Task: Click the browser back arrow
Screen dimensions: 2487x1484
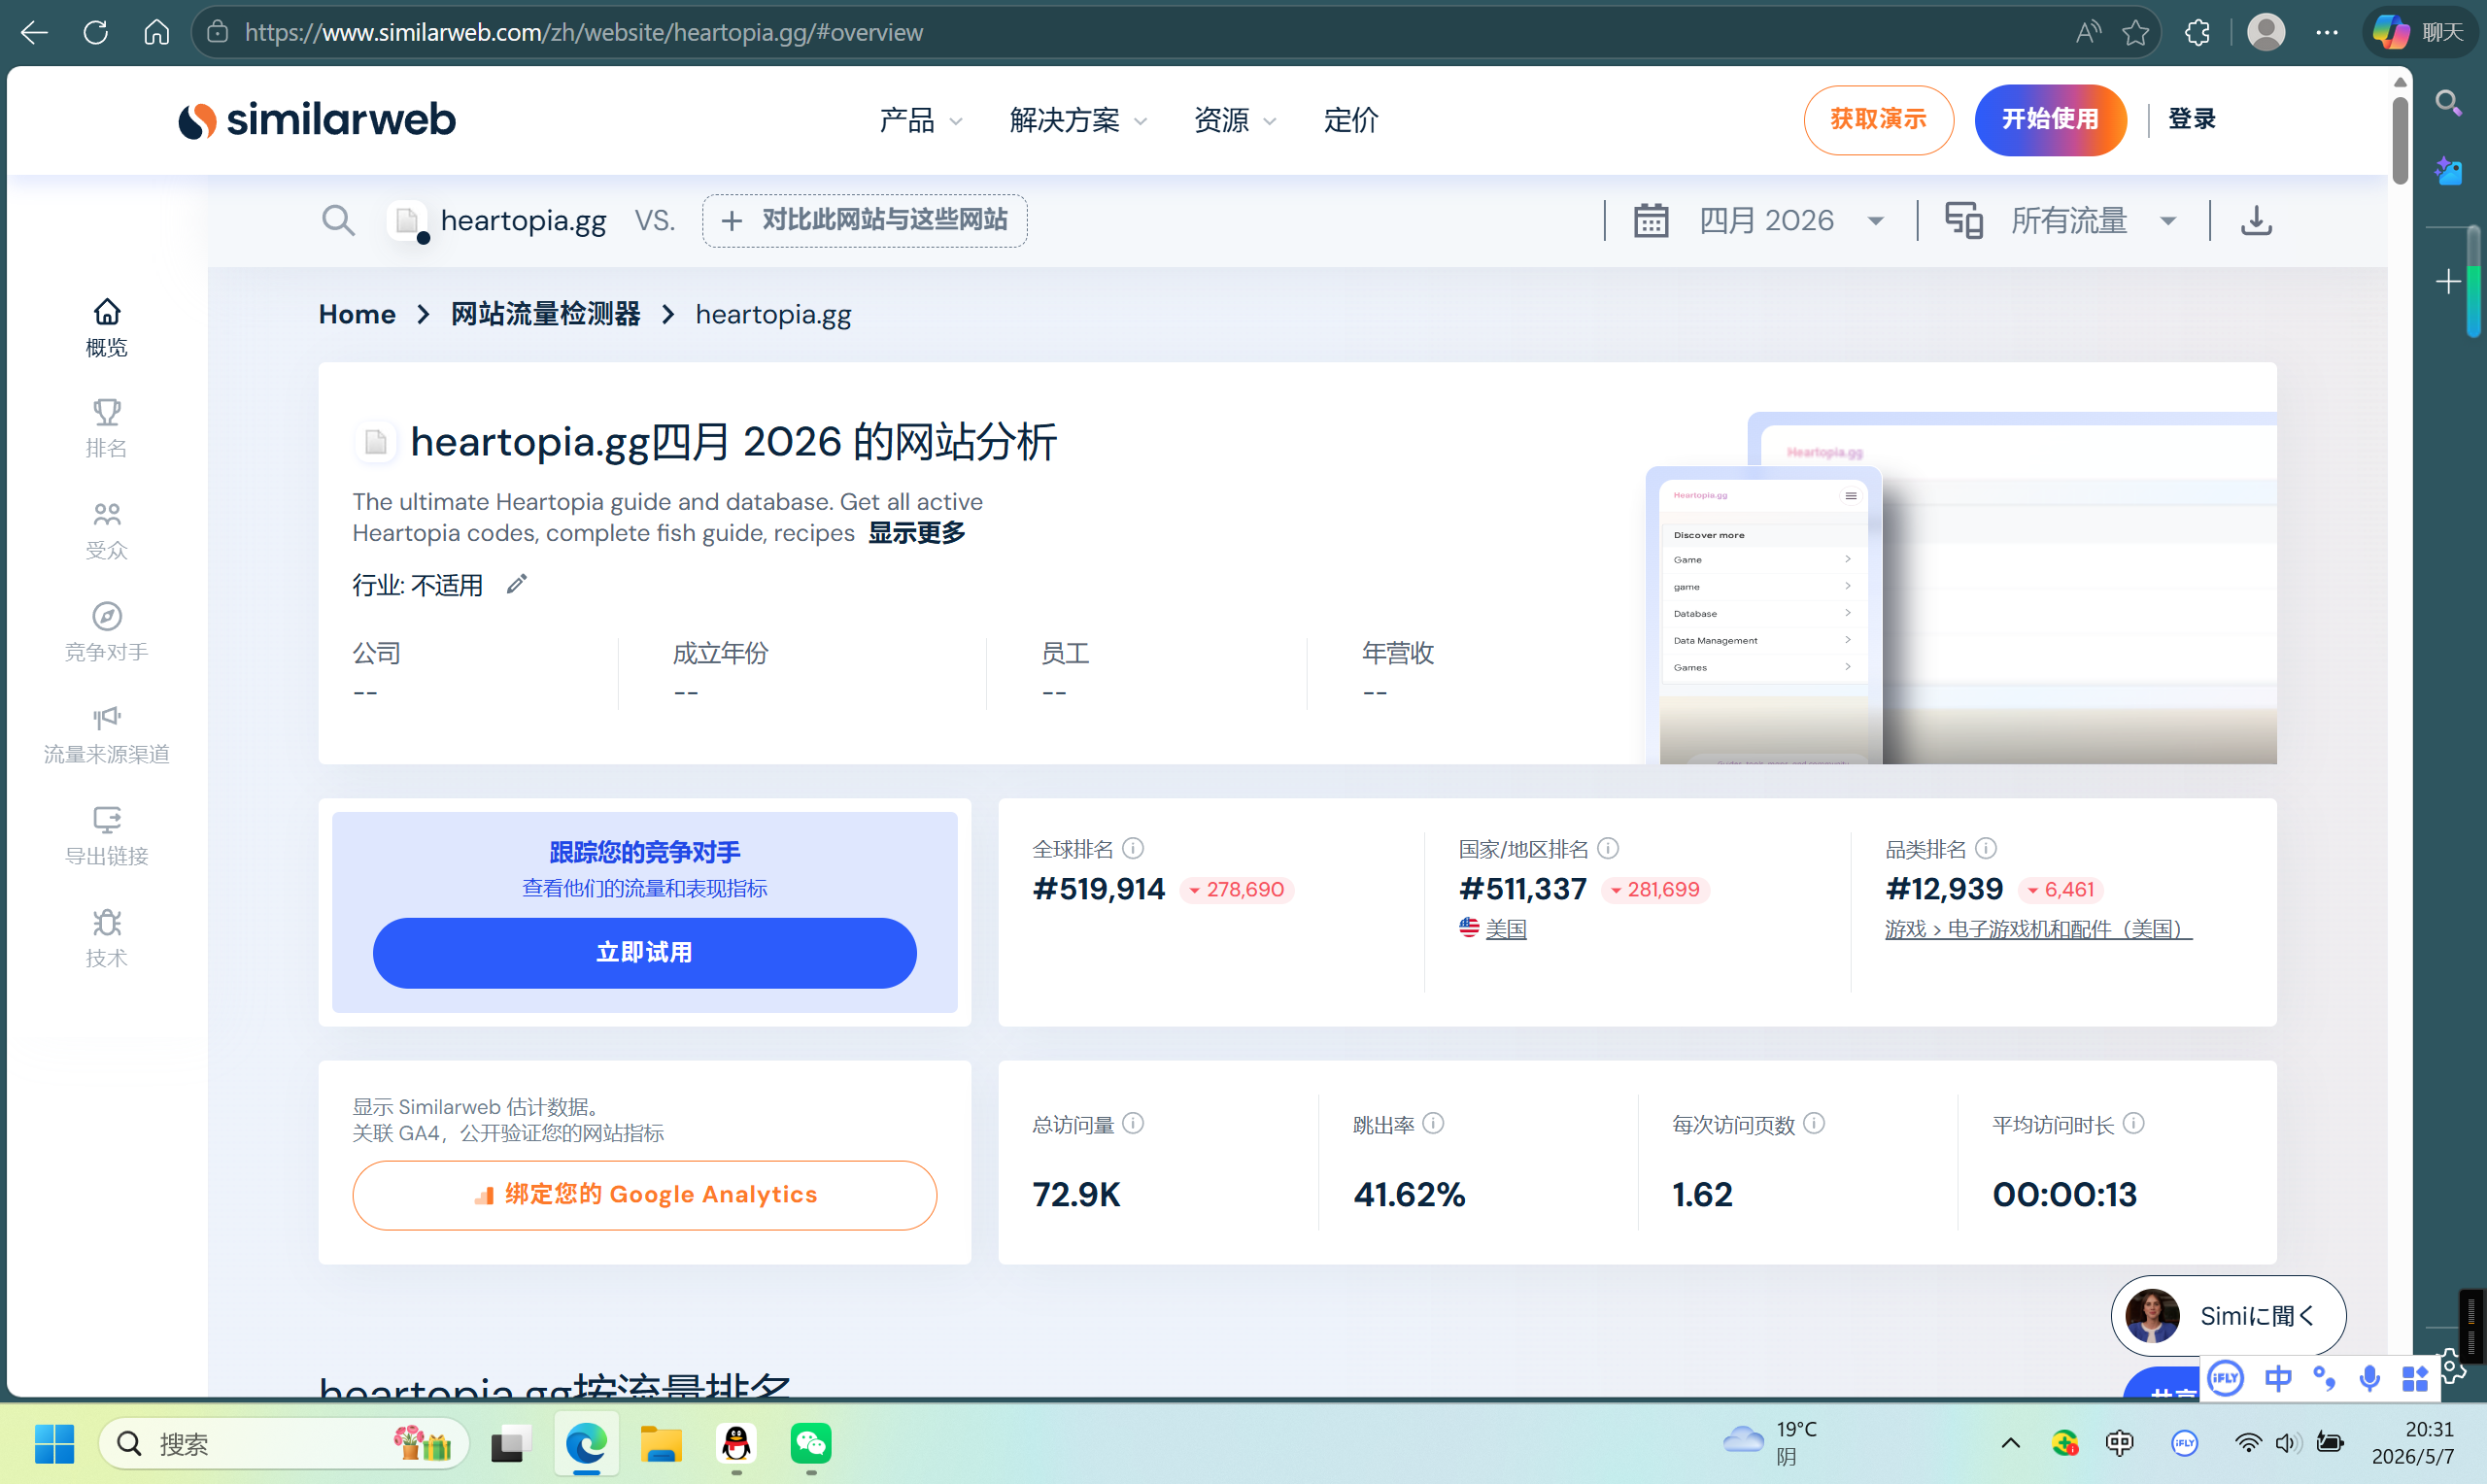Action: tap(34, 32)
